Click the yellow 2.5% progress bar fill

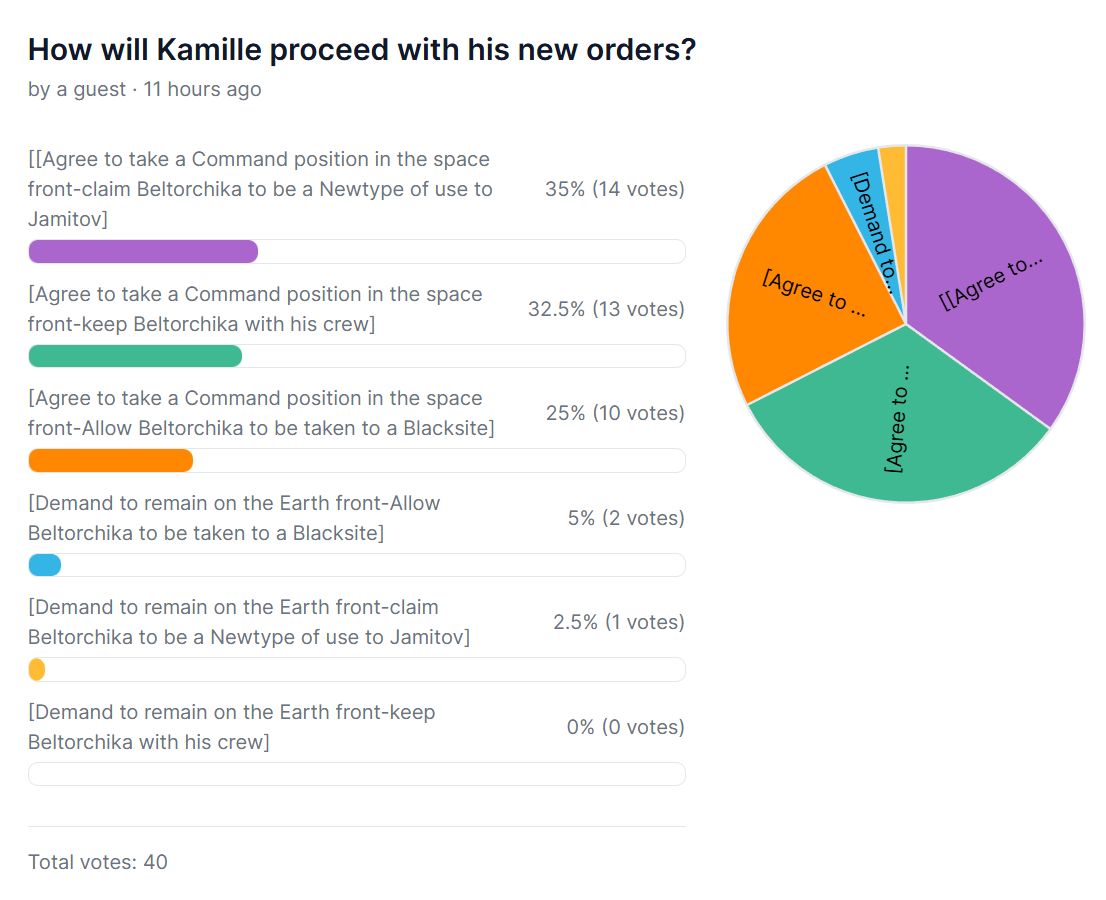pyautogui.click(x=37, y=670)
